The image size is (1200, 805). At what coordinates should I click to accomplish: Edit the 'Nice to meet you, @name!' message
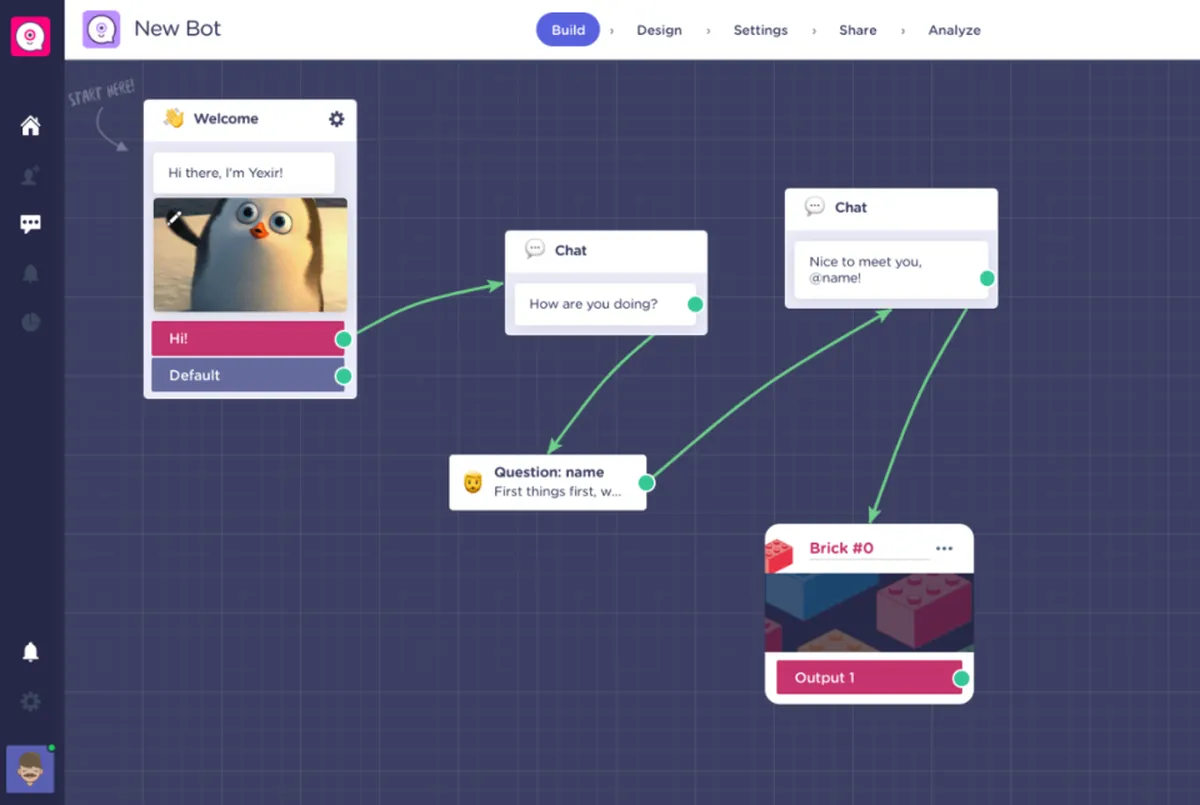tap(890, 270)
